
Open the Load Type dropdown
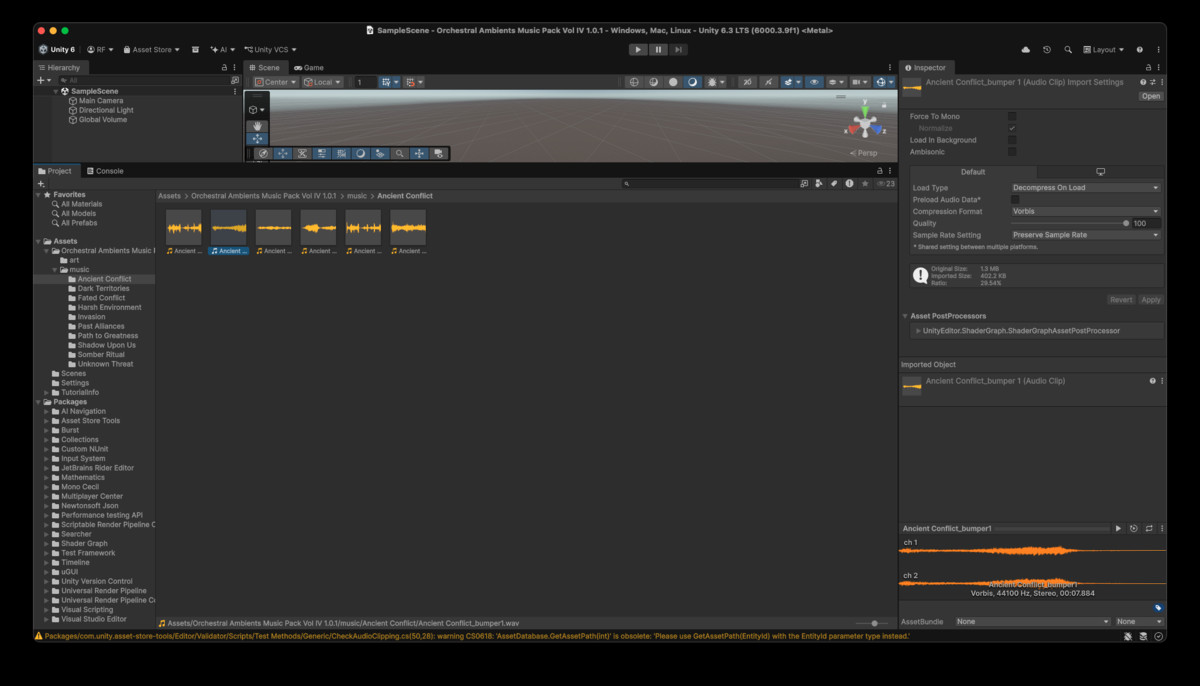pyautogui.click(x=1086, y=188)
